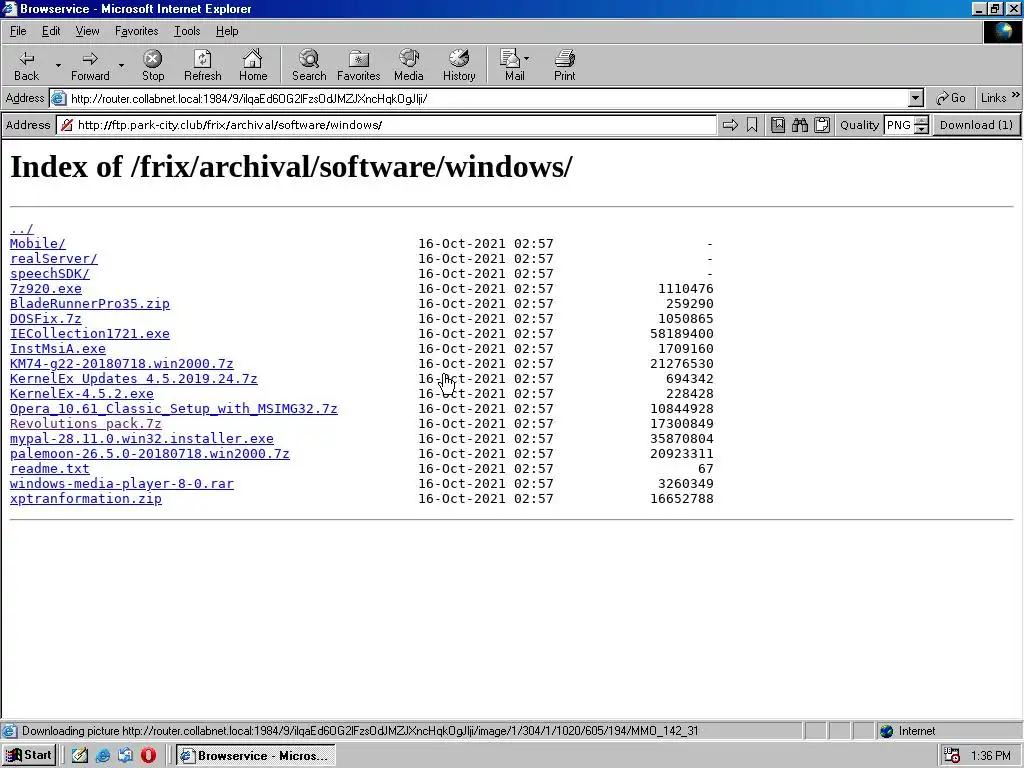The width and height of the screenshot is (1024, 768).
Task: Open Browservice bookmarks list icon
Action: click(x=778, y=125)
